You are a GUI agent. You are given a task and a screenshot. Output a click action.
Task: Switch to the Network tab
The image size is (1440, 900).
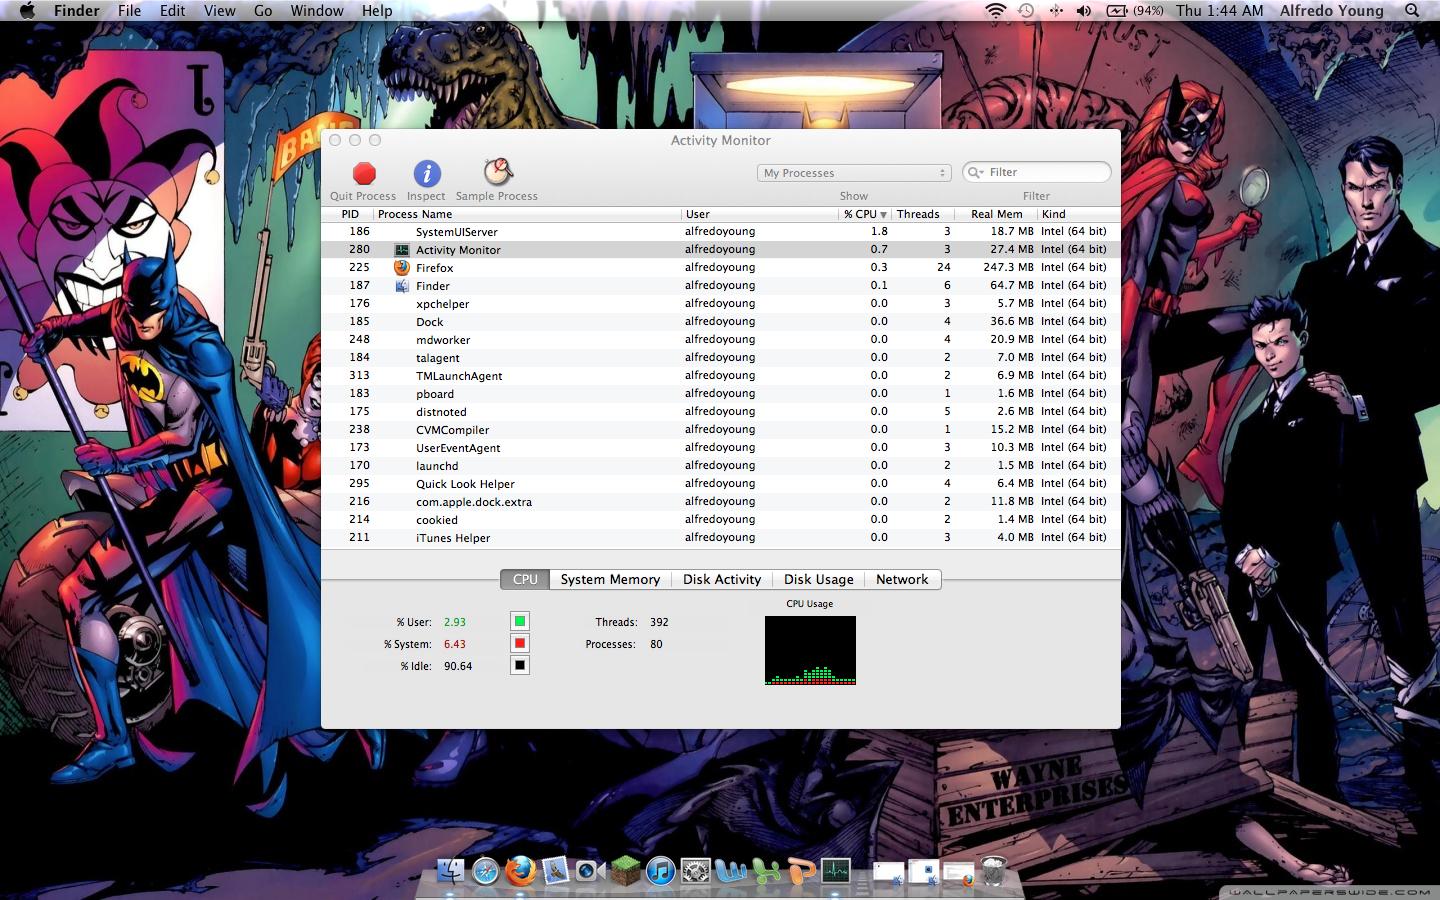coord(902,579)
